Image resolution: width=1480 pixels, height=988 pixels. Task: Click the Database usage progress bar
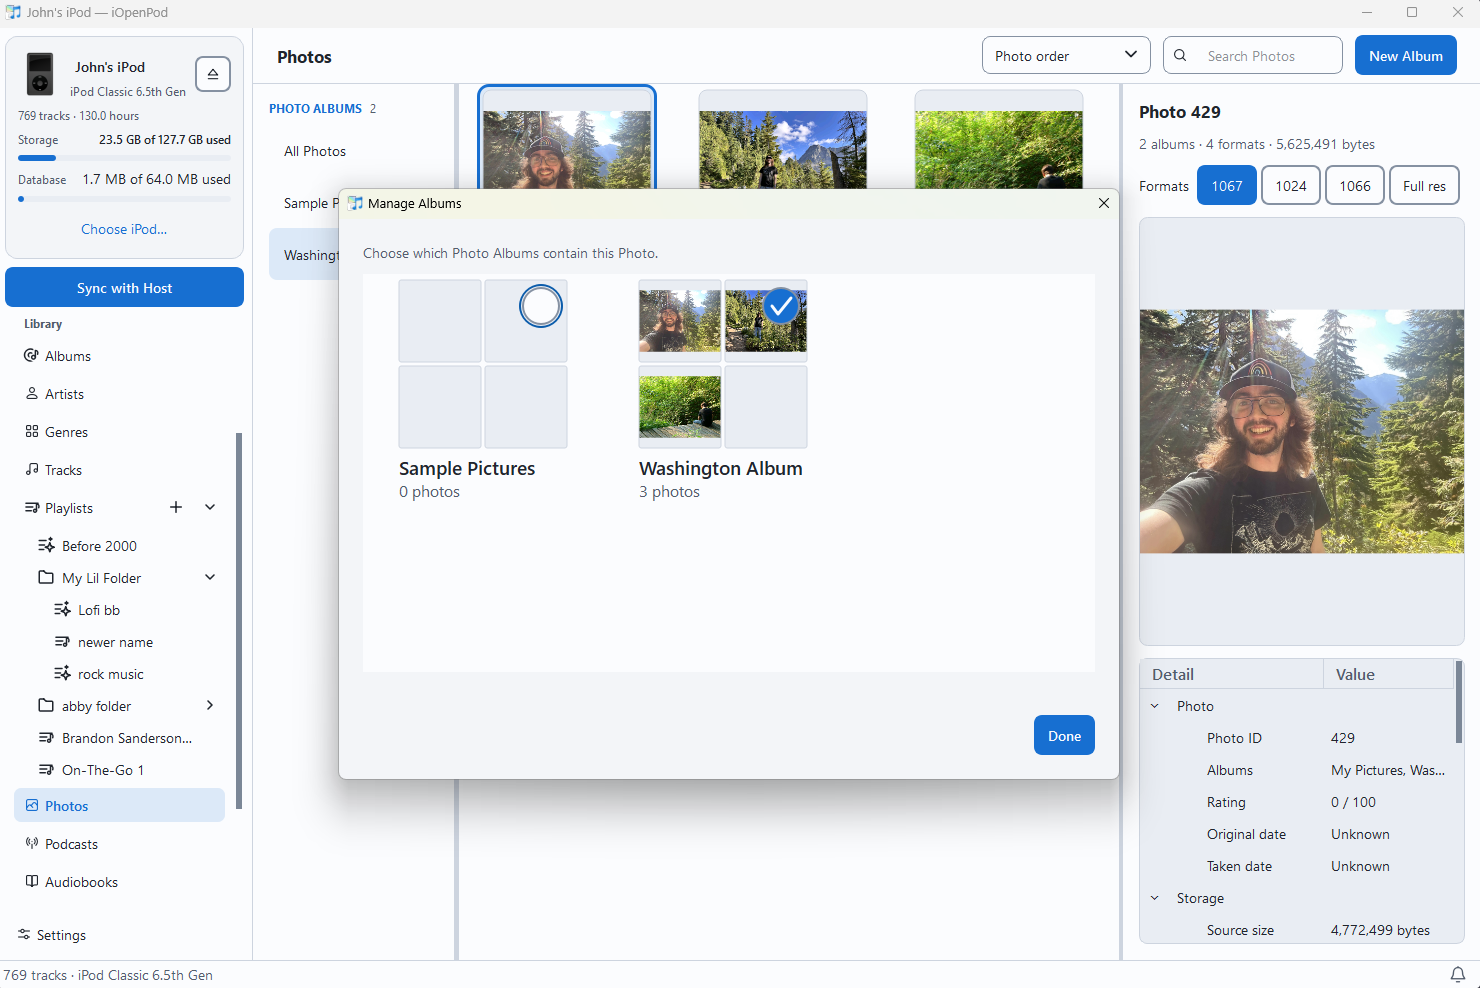[x=124, y=199]
